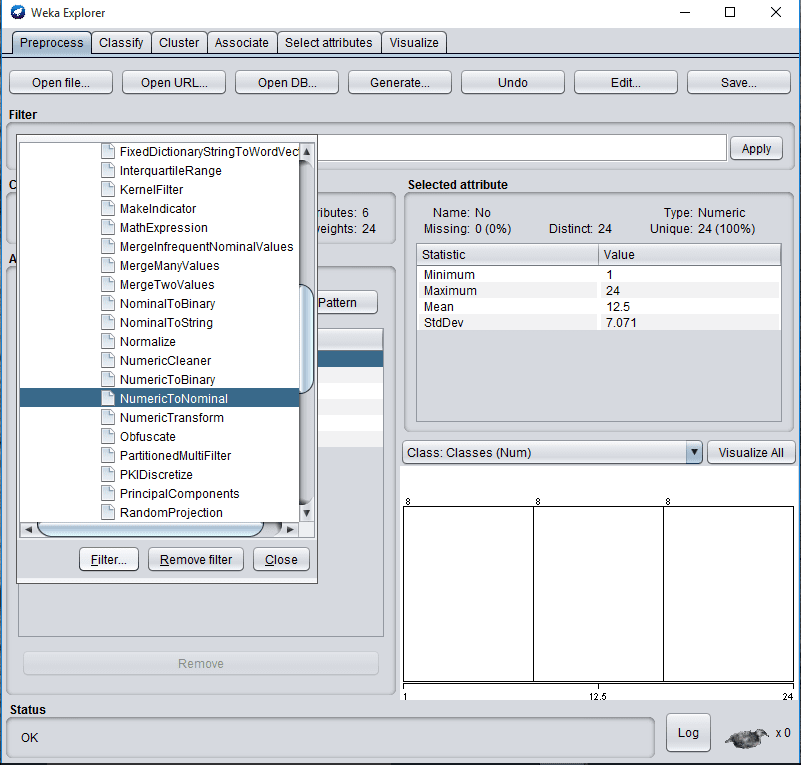The image size is (801, 765).
Task: Choose PrincipalComponents from the list
Action: click(179, 493)
